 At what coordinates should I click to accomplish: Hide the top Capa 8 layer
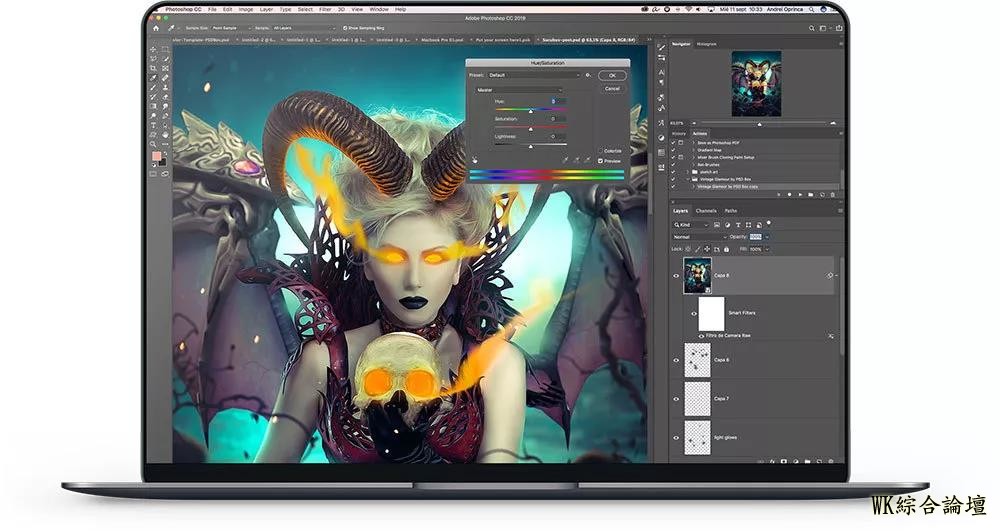(676, 276)
